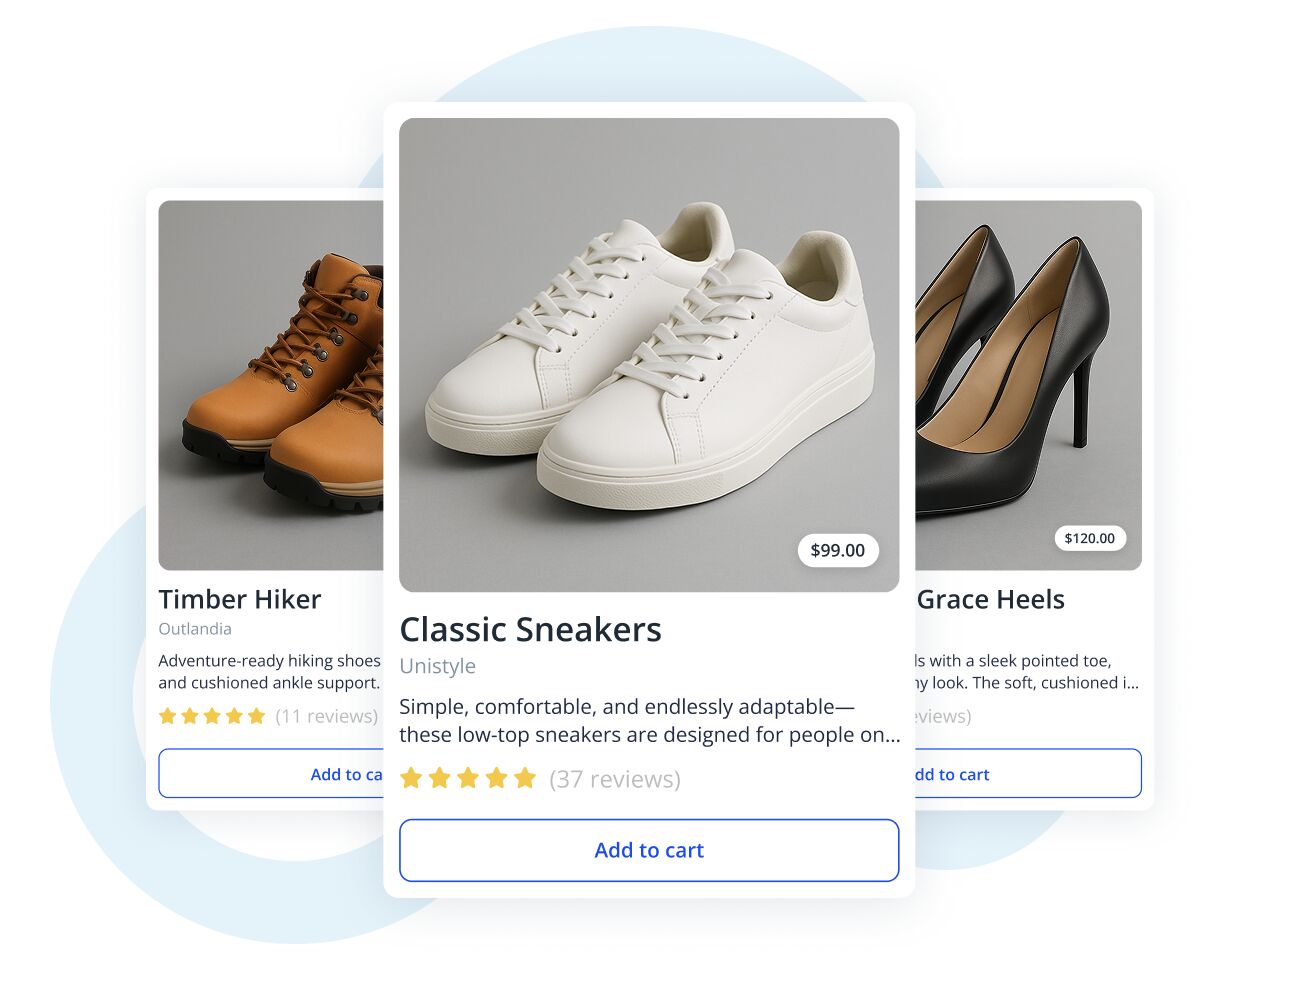The width and height of the screenshot is (1300, 1000).
Task: Click fifth star on Timber Hiker rating
Action: (256, 716)
